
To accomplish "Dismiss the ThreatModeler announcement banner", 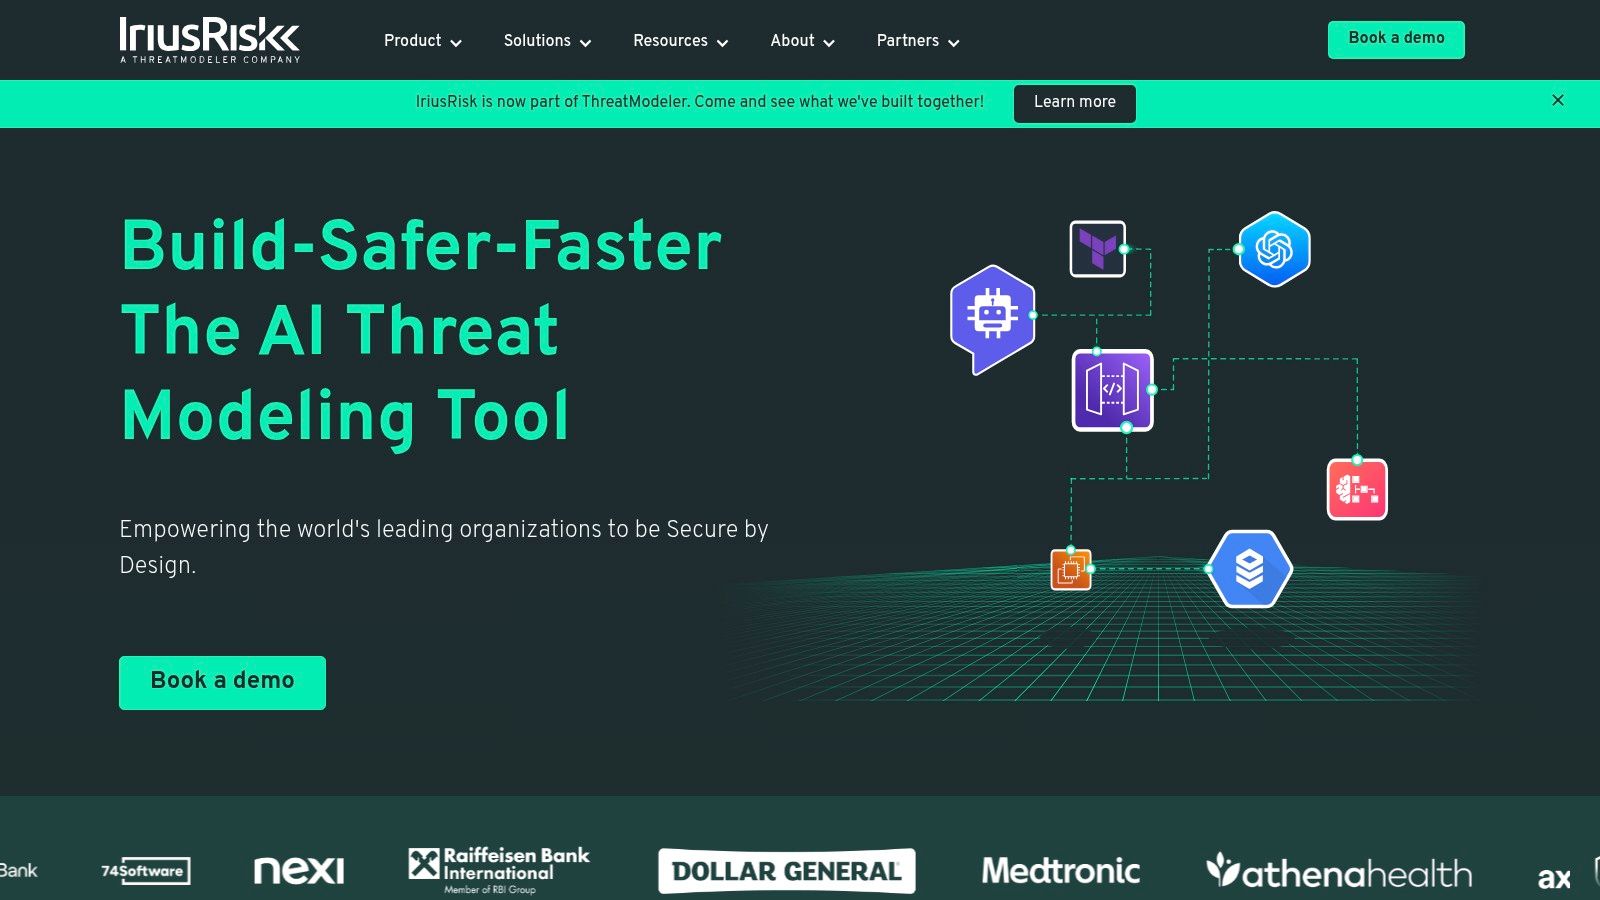I will pos(1558,100).
